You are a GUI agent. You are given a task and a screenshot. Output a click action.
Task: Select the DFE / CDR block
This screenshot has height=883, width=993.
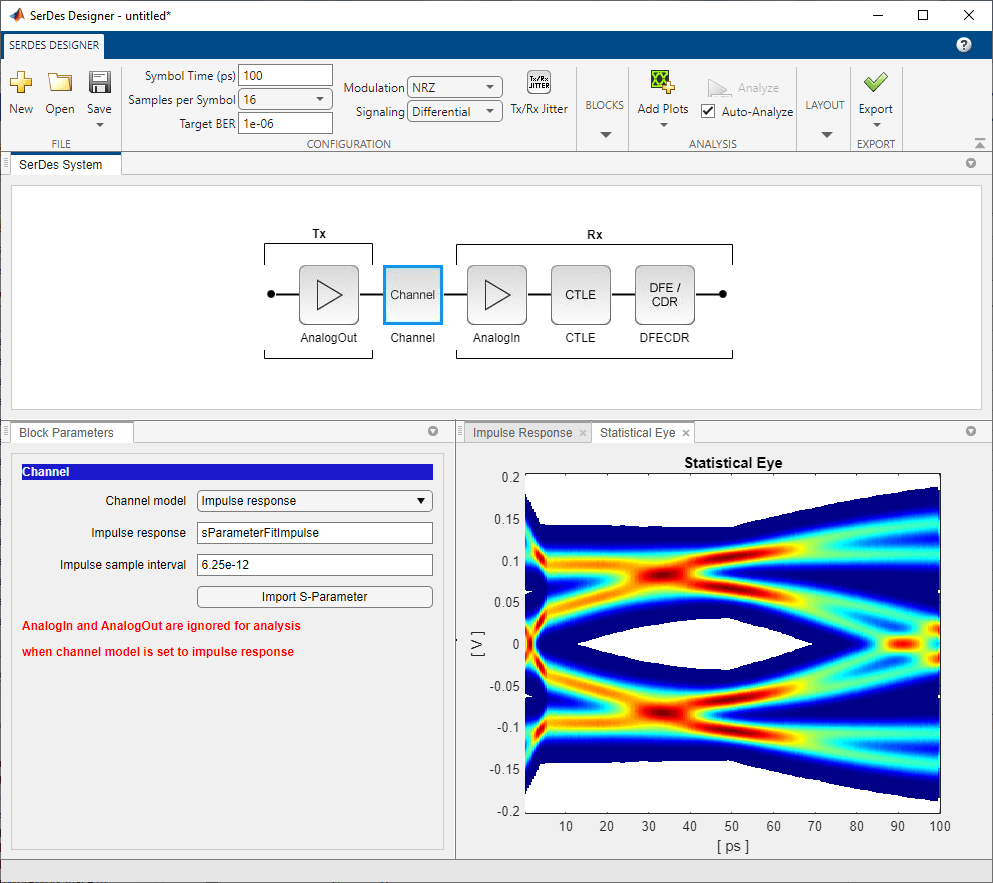(x=664, y=295)
